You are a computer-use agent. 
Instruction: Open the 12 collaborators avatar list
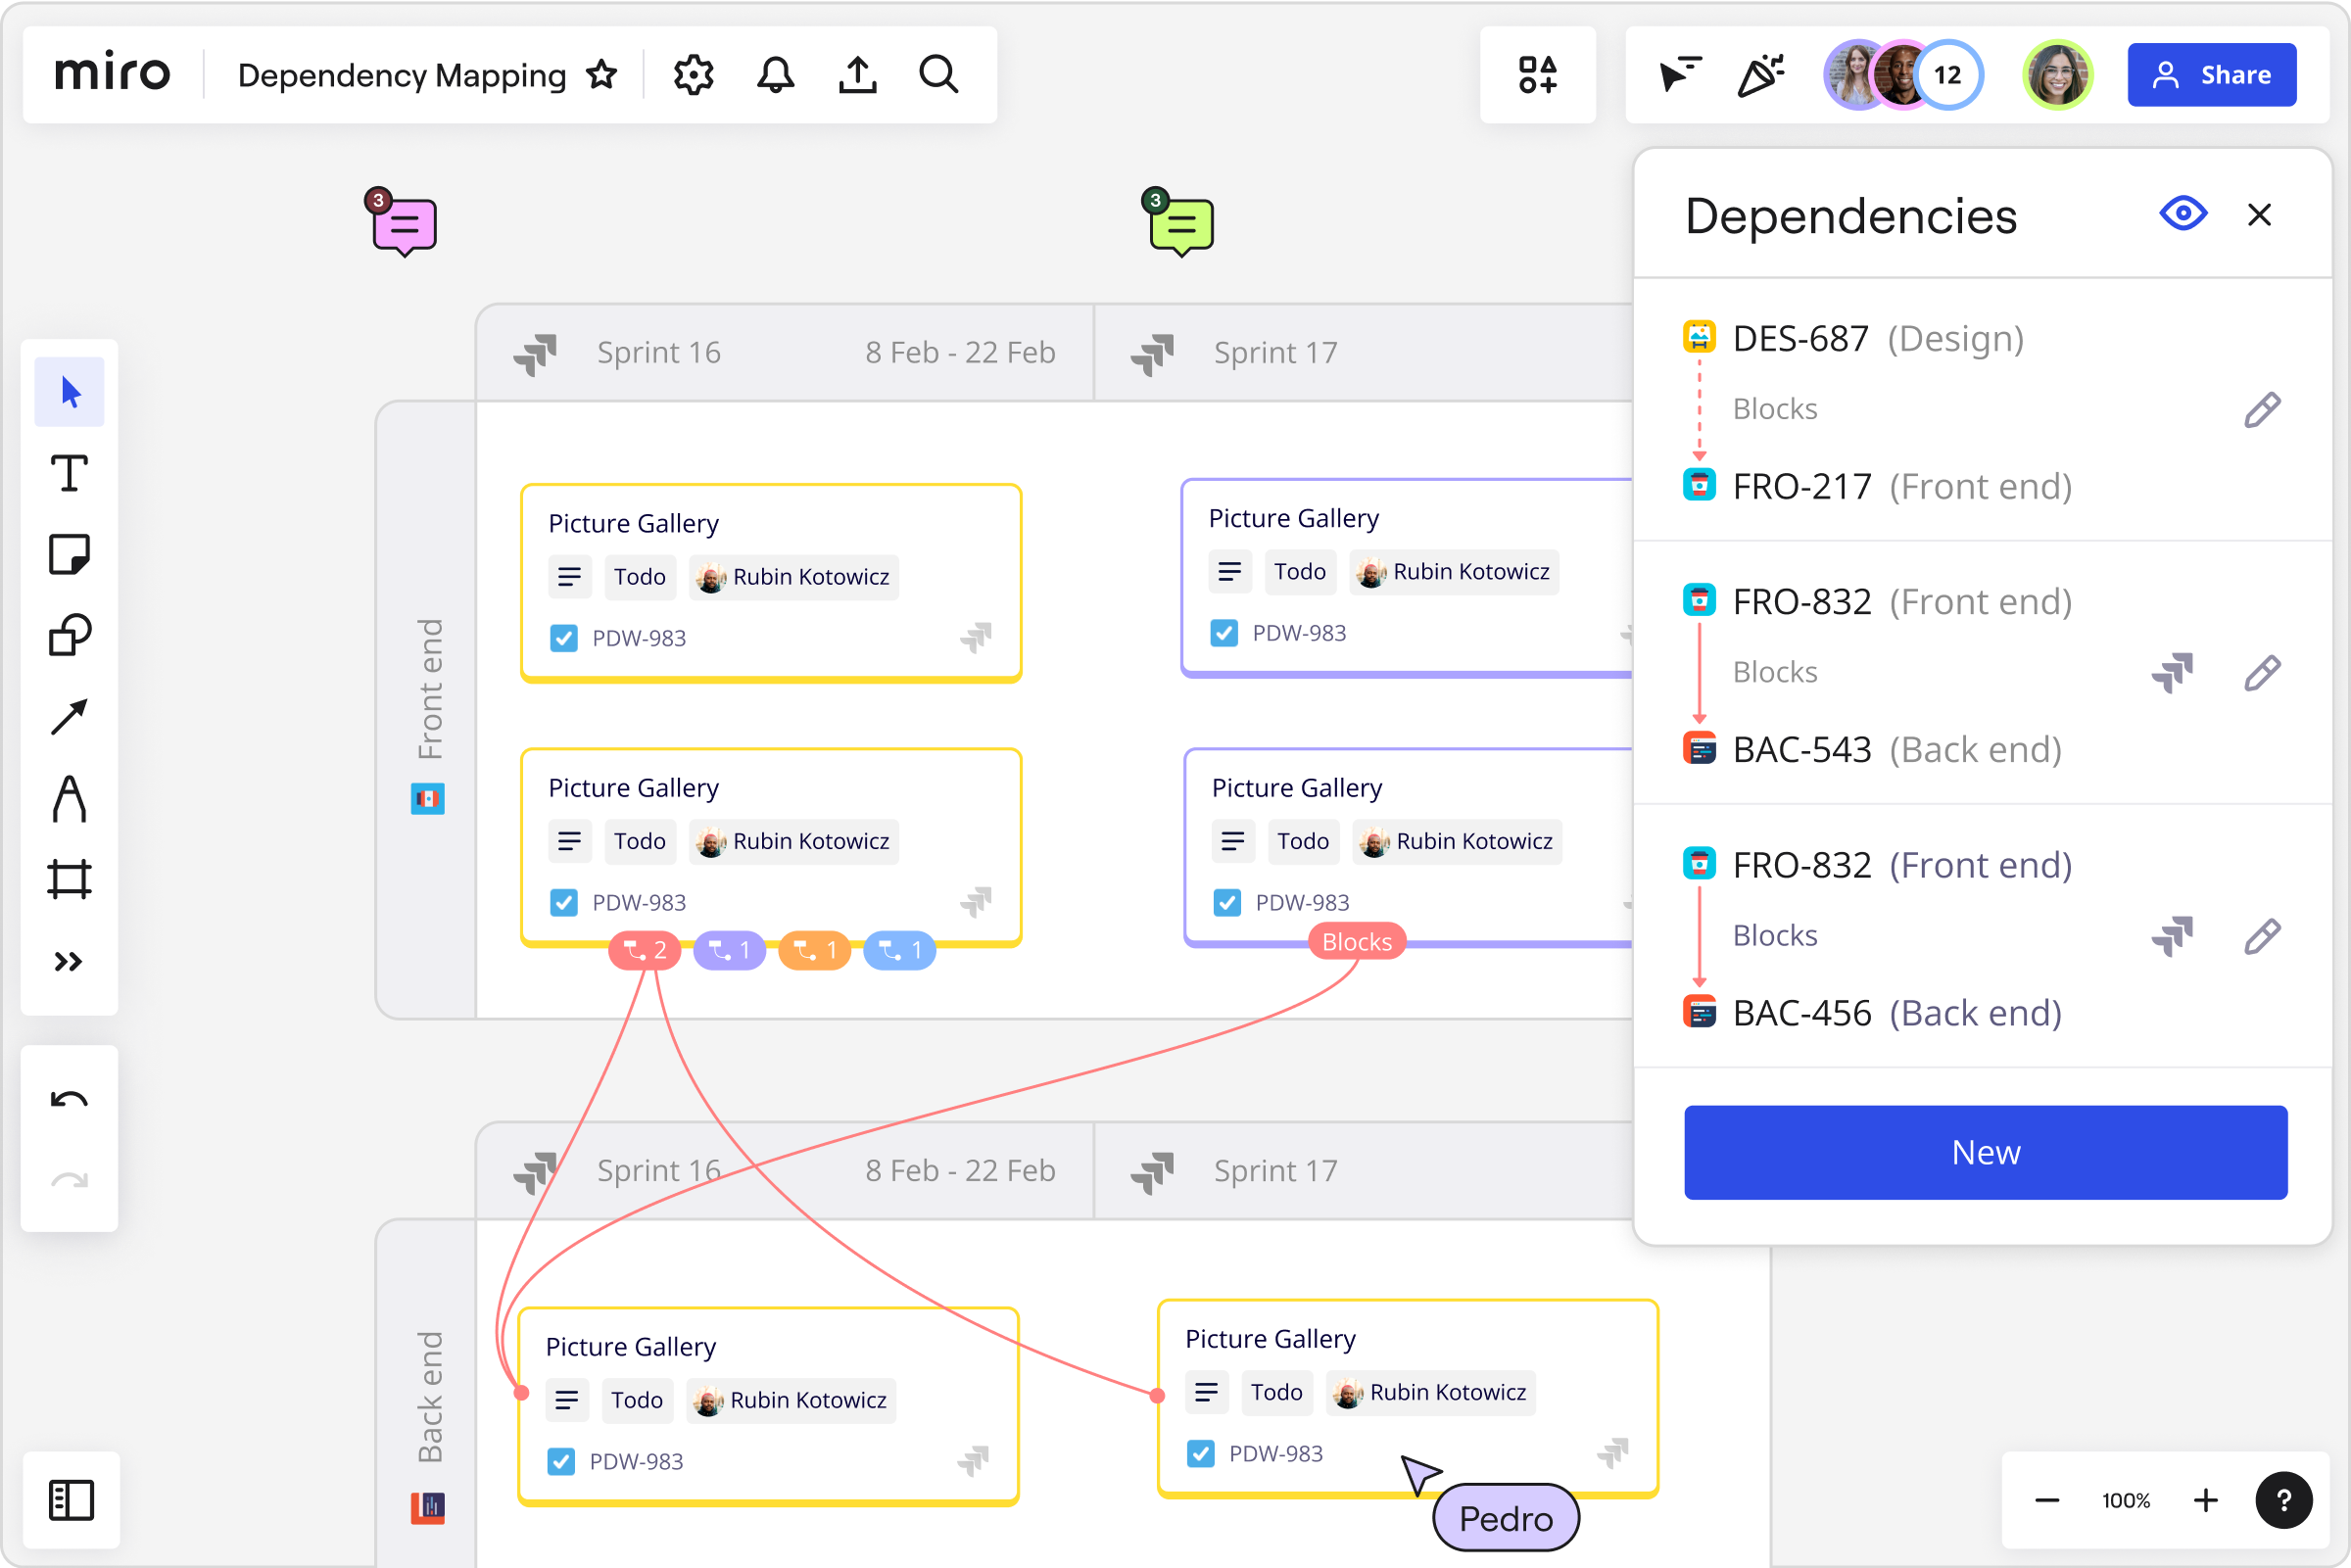pos(1946,75)
